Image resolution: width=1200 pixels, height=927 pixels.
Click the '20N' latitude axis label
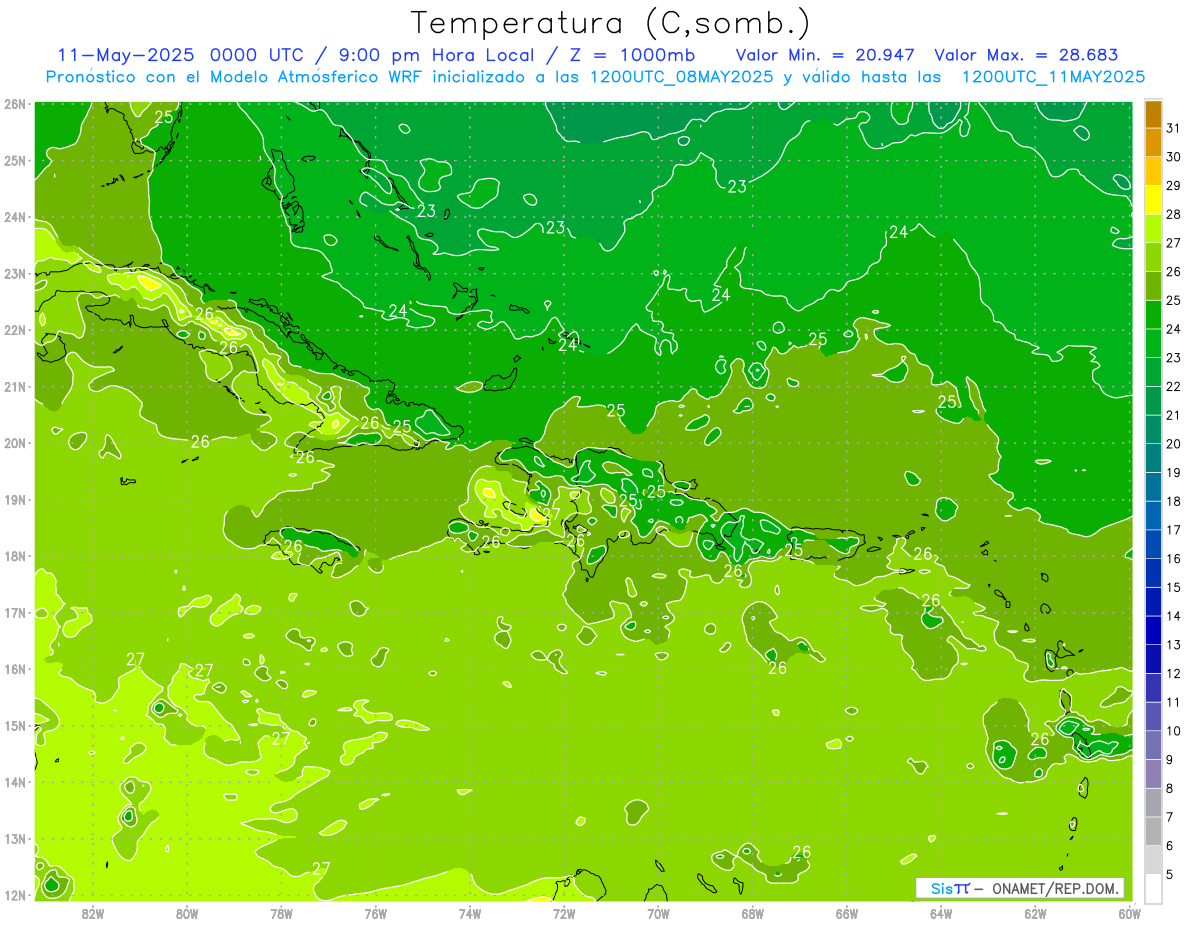click(16, 443)
